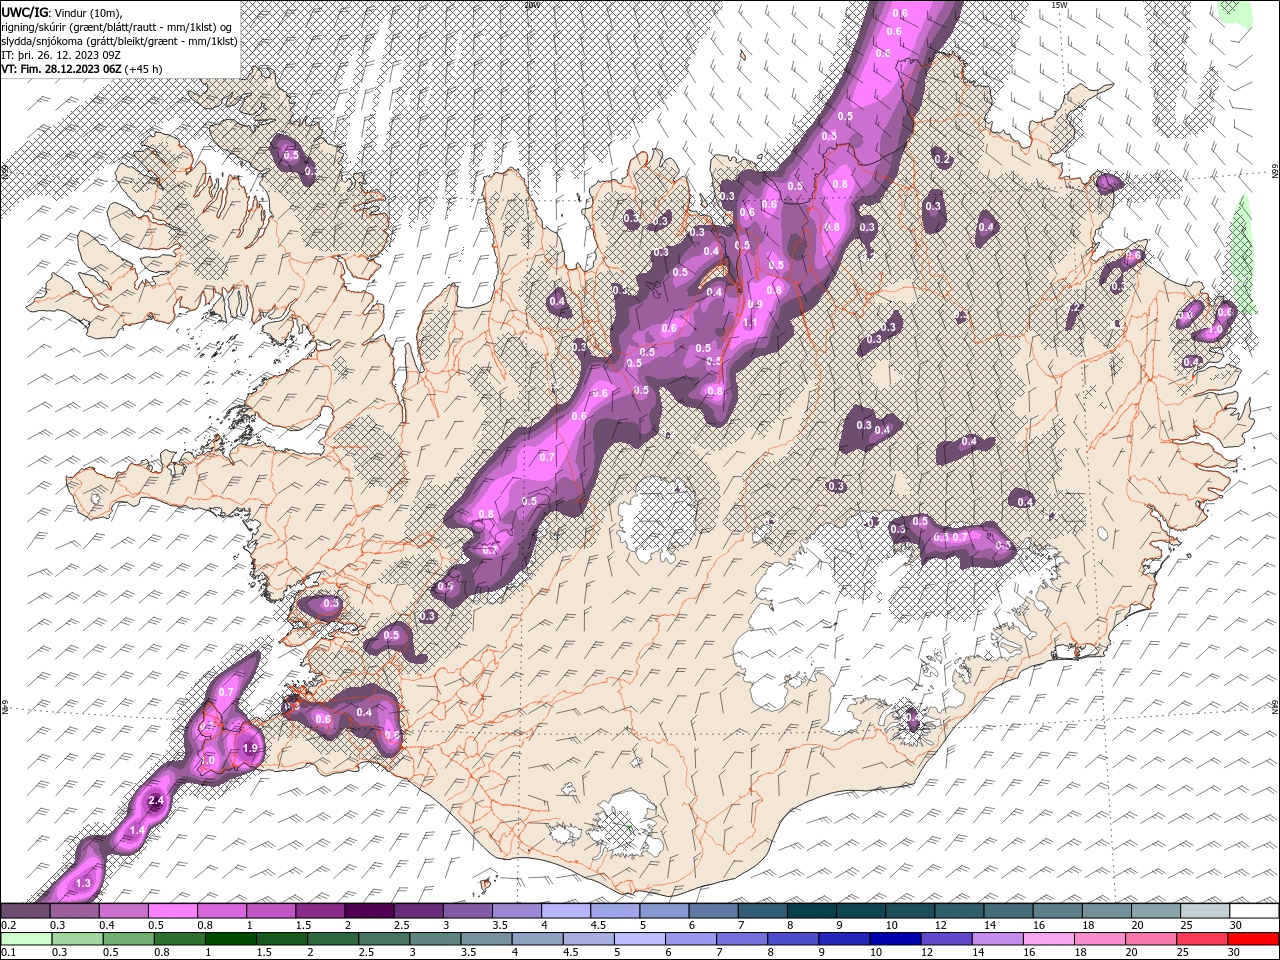Click the 30 label in the upper legend row
Screen dimensions: 1280x960
[1236, 924]
